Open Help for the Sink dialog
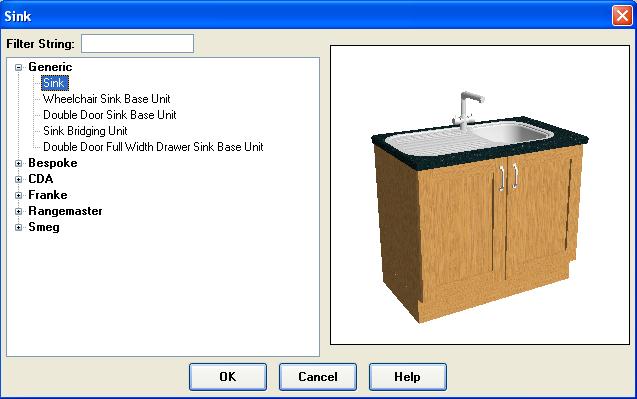Image resolution: width=637 pixels, height=399 pixels. click(x=407, y=377)
